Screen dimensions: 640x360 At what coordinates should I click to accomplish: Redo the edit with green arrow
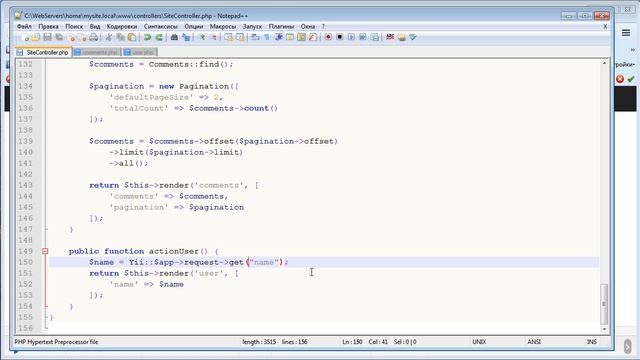pyautogui.click(x=159, y=38)
